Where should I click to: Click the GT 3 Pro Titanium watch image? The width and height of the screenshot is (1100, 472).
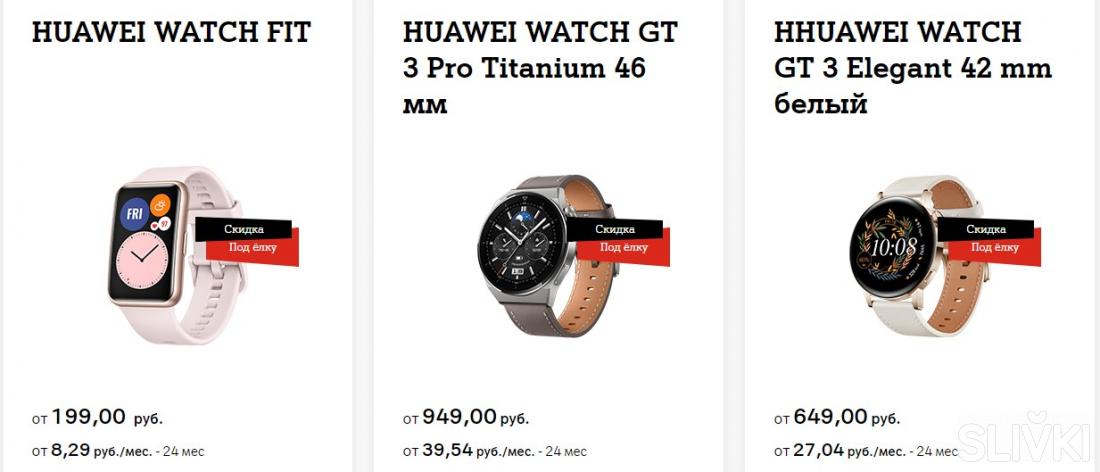click(x=546, y=255)
